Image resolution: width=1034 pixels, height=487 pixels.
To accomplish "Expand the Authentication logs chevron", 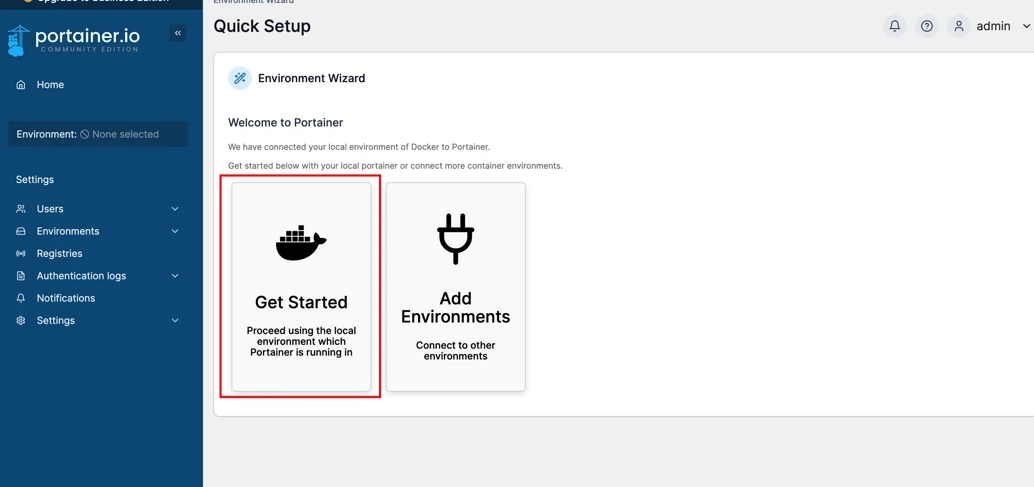I will [175, 276].
